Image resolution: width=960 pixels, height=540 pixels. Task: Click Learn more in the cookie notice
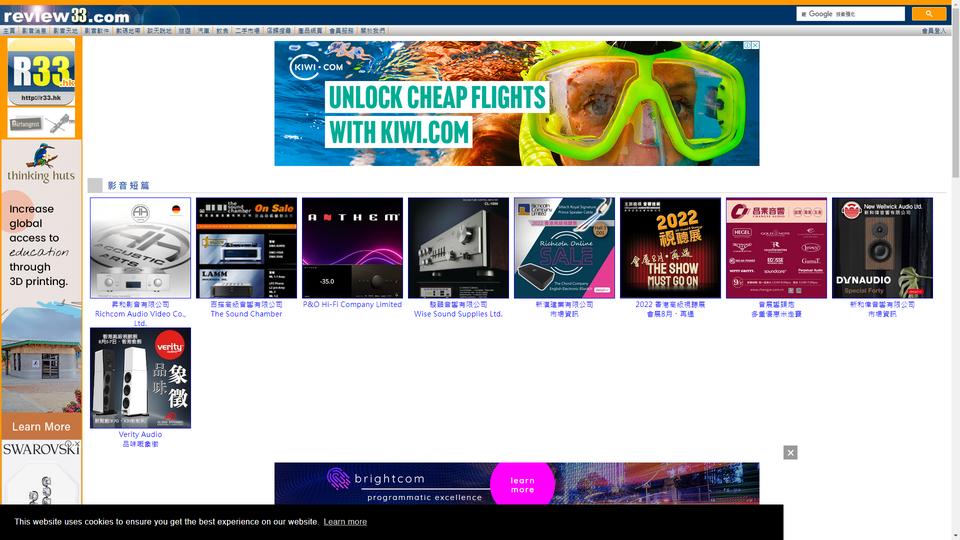point(345,522)
